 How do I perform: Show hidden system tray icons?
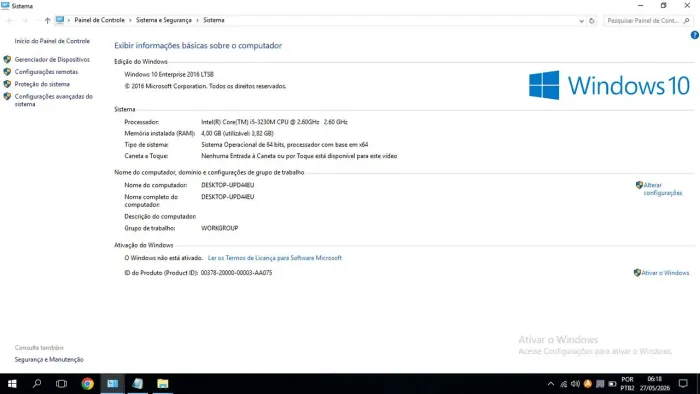[x=551, y=384]
